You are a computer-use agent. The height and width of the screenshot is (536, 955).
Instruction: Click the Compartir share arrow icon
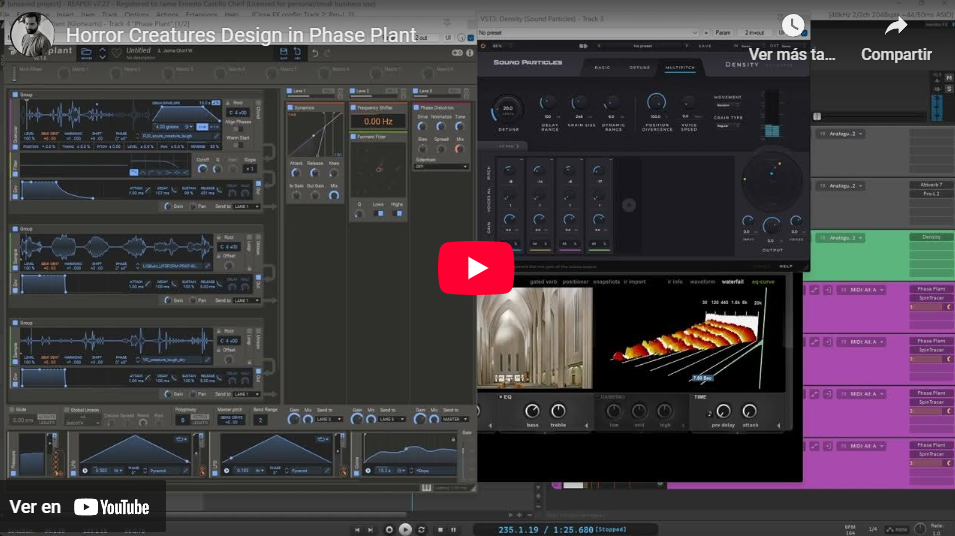896,27
